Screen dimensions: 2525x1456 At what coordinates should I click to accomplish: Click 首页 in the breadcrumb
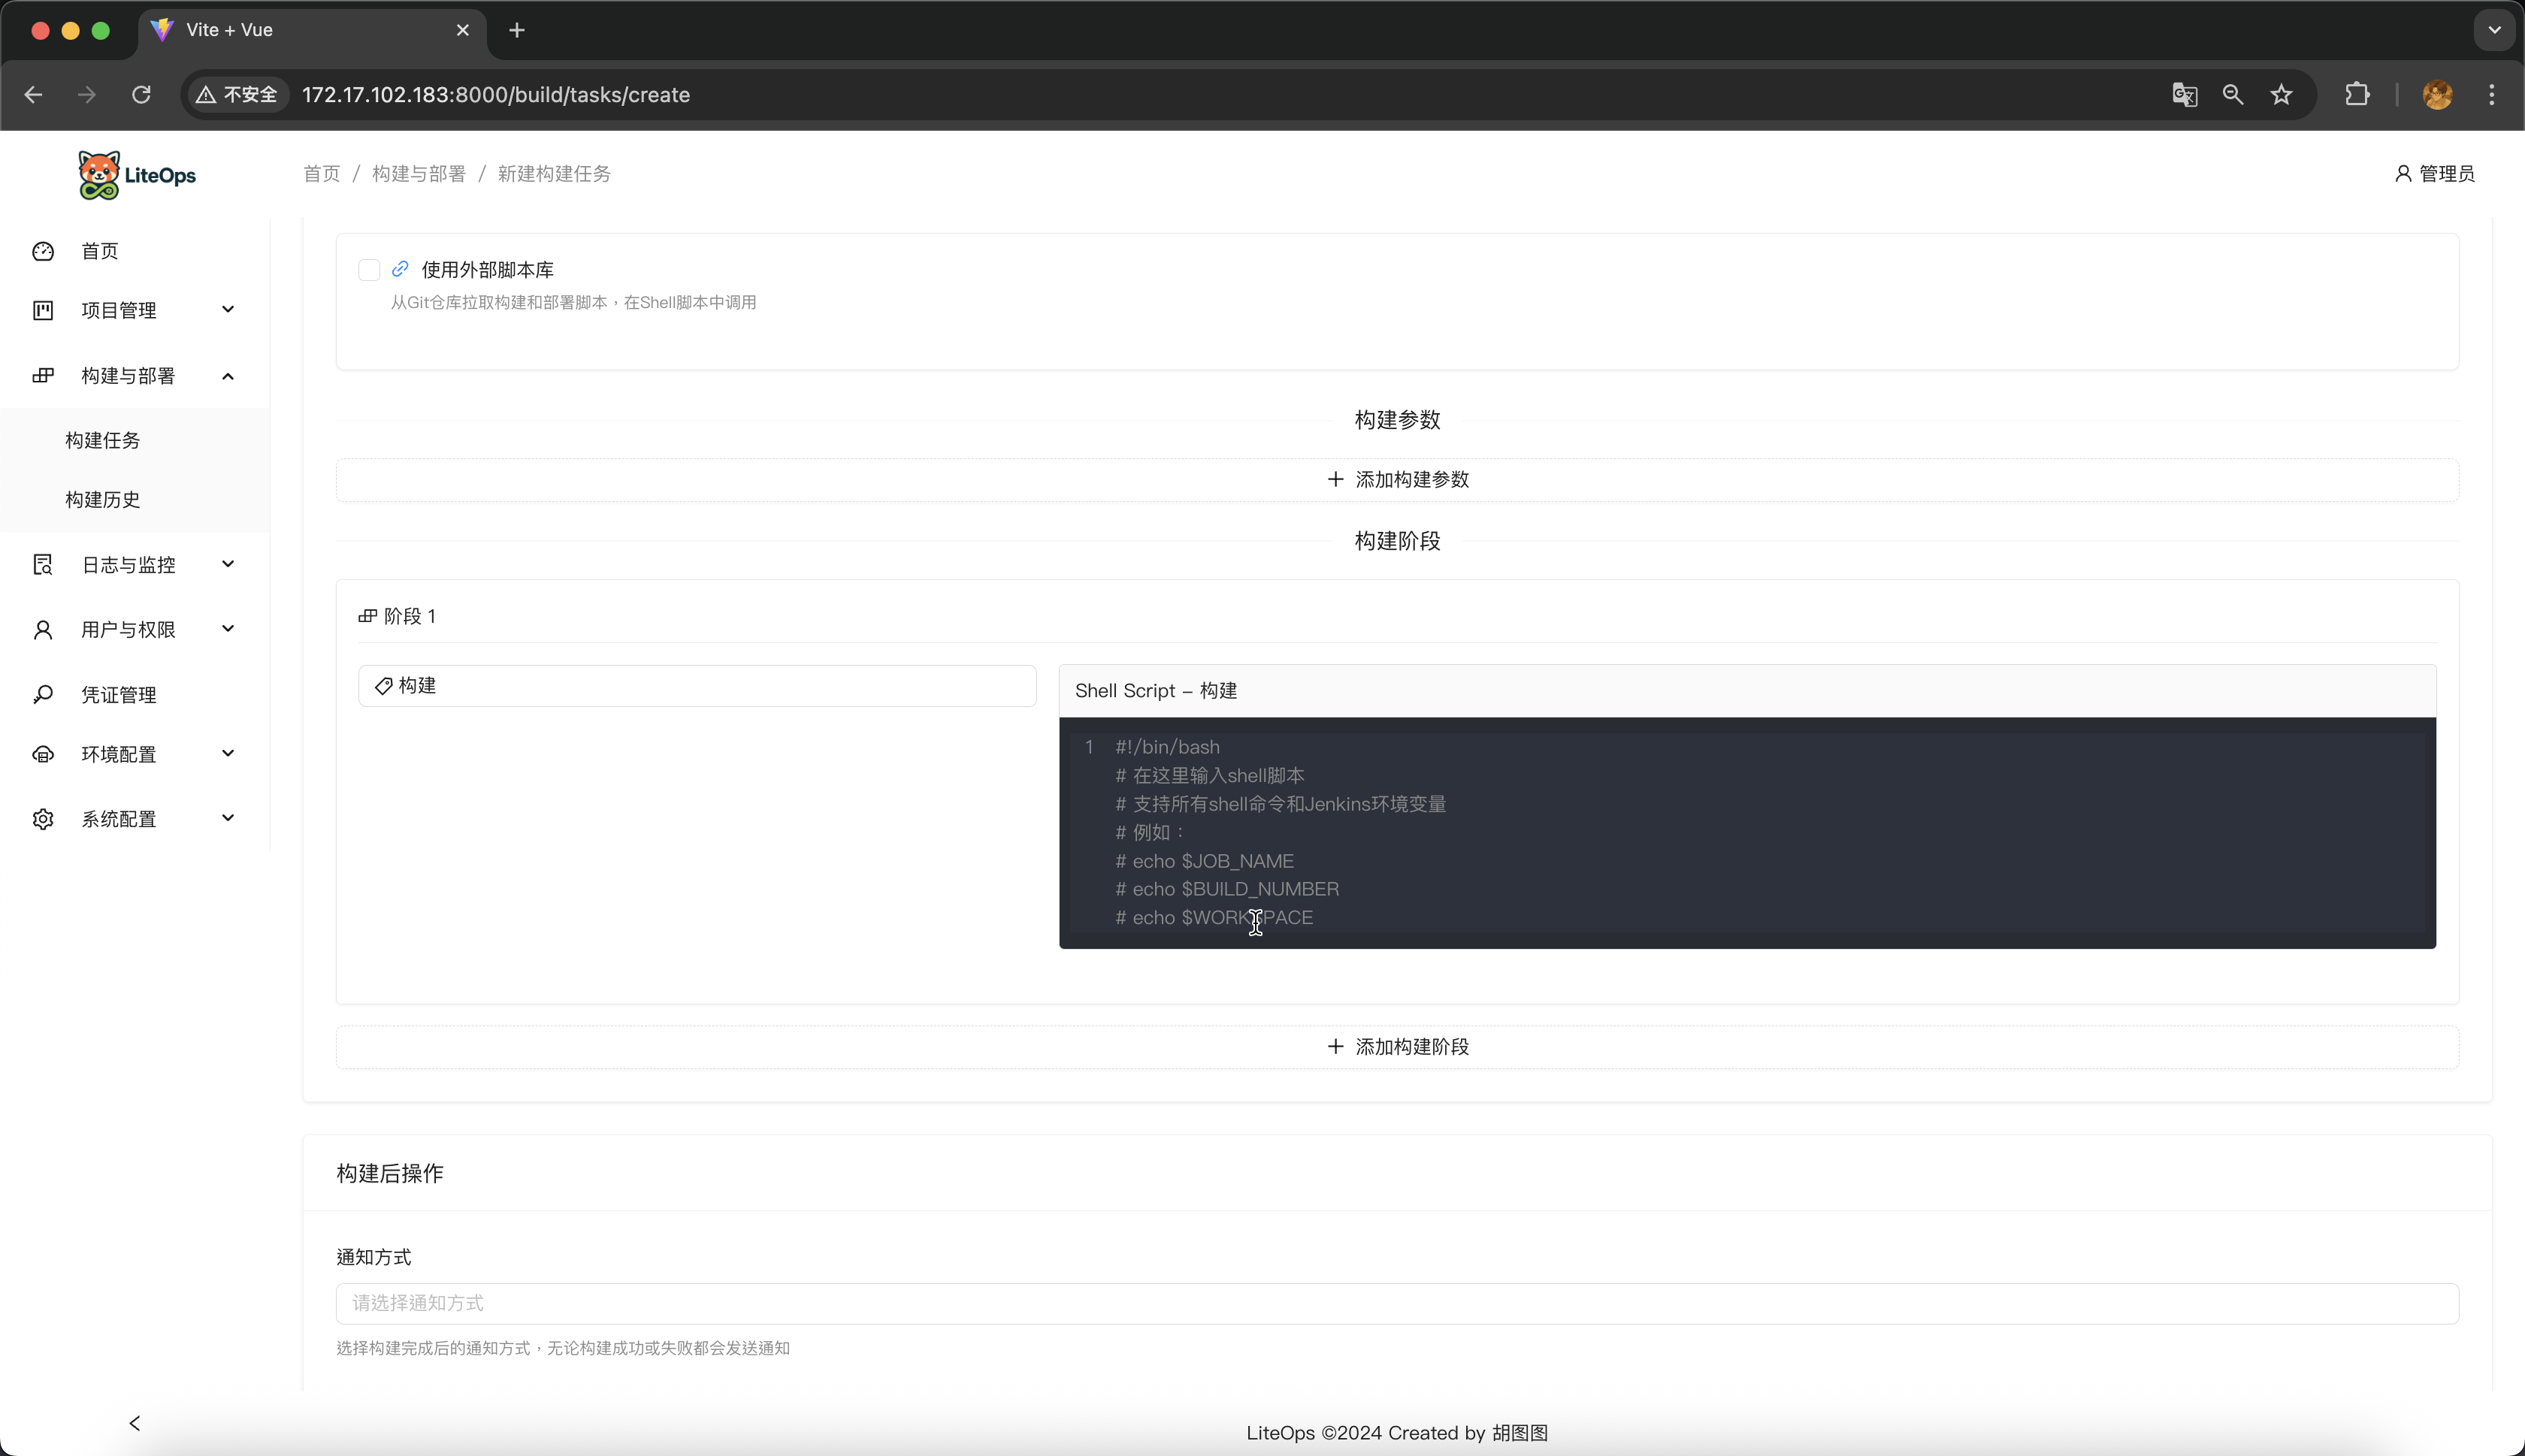[x=322, y=174]
